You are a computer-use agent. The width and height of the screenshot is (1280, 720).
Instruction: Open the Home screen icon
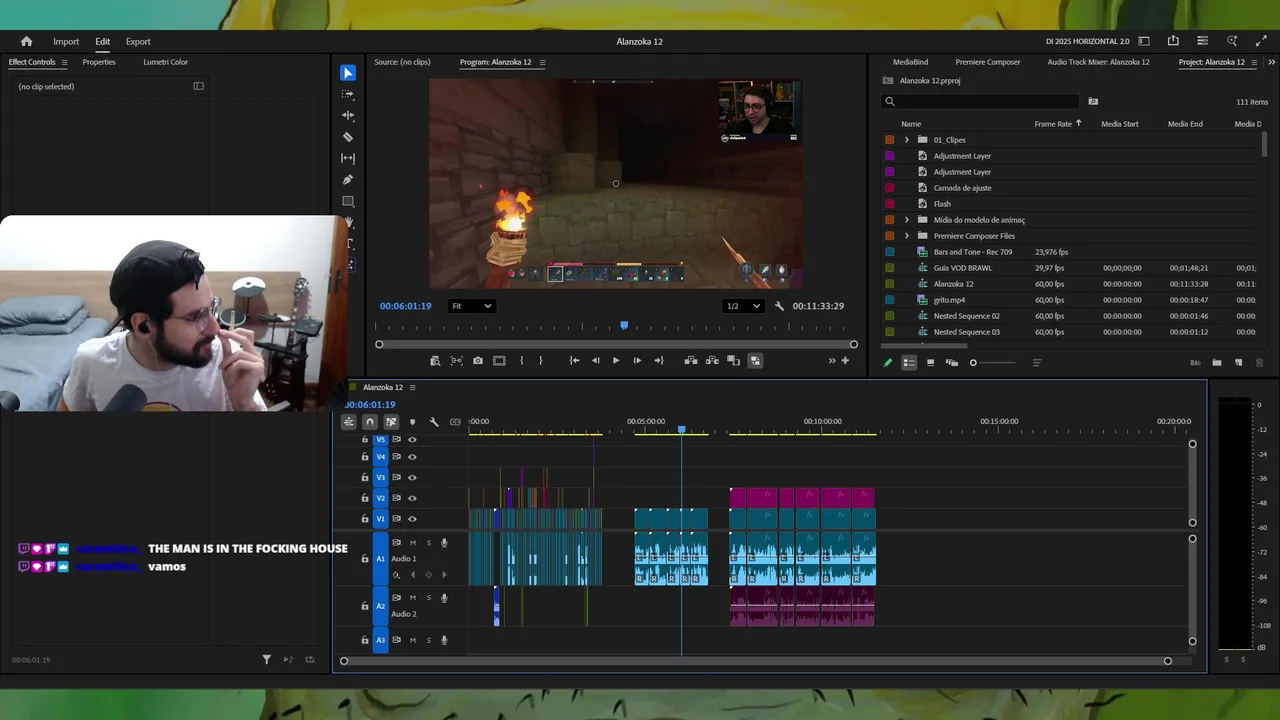pyautogui.click(x=26, y=41)
